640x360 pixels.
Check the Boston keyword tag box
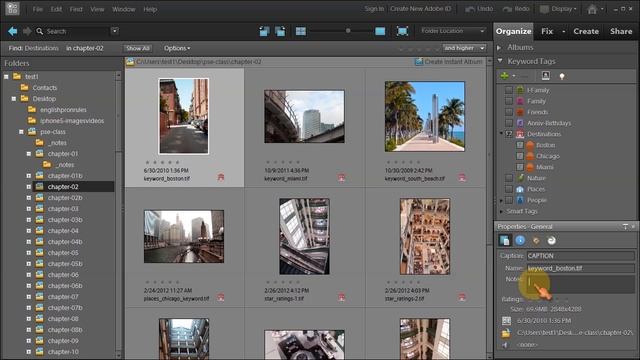pos(520,145)
